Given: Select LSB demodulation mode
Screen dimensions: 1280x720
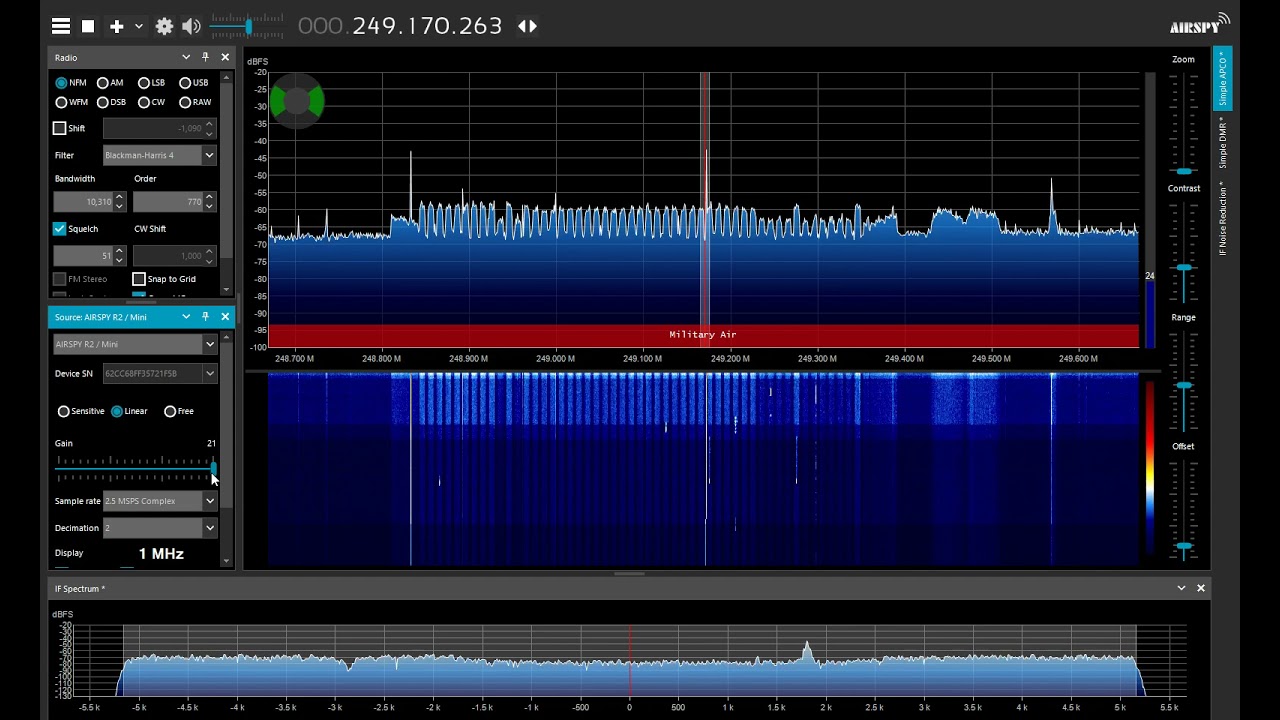Looking at the screenshot, I should [151, 83].
